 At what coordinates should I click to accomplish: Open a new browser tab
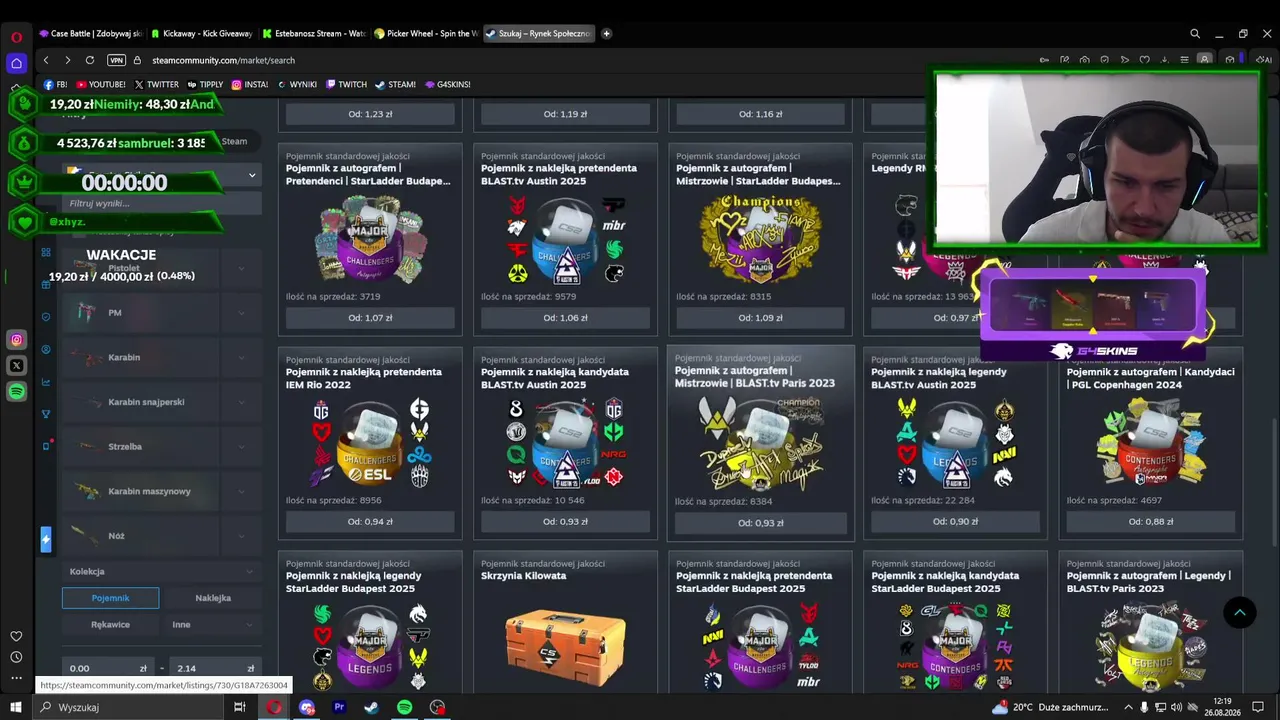(606, 33)
